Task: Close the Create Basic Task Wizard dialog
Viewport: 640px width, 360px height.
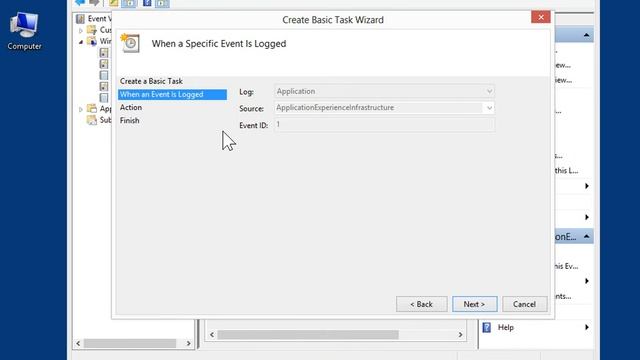Action: [541, 17]
